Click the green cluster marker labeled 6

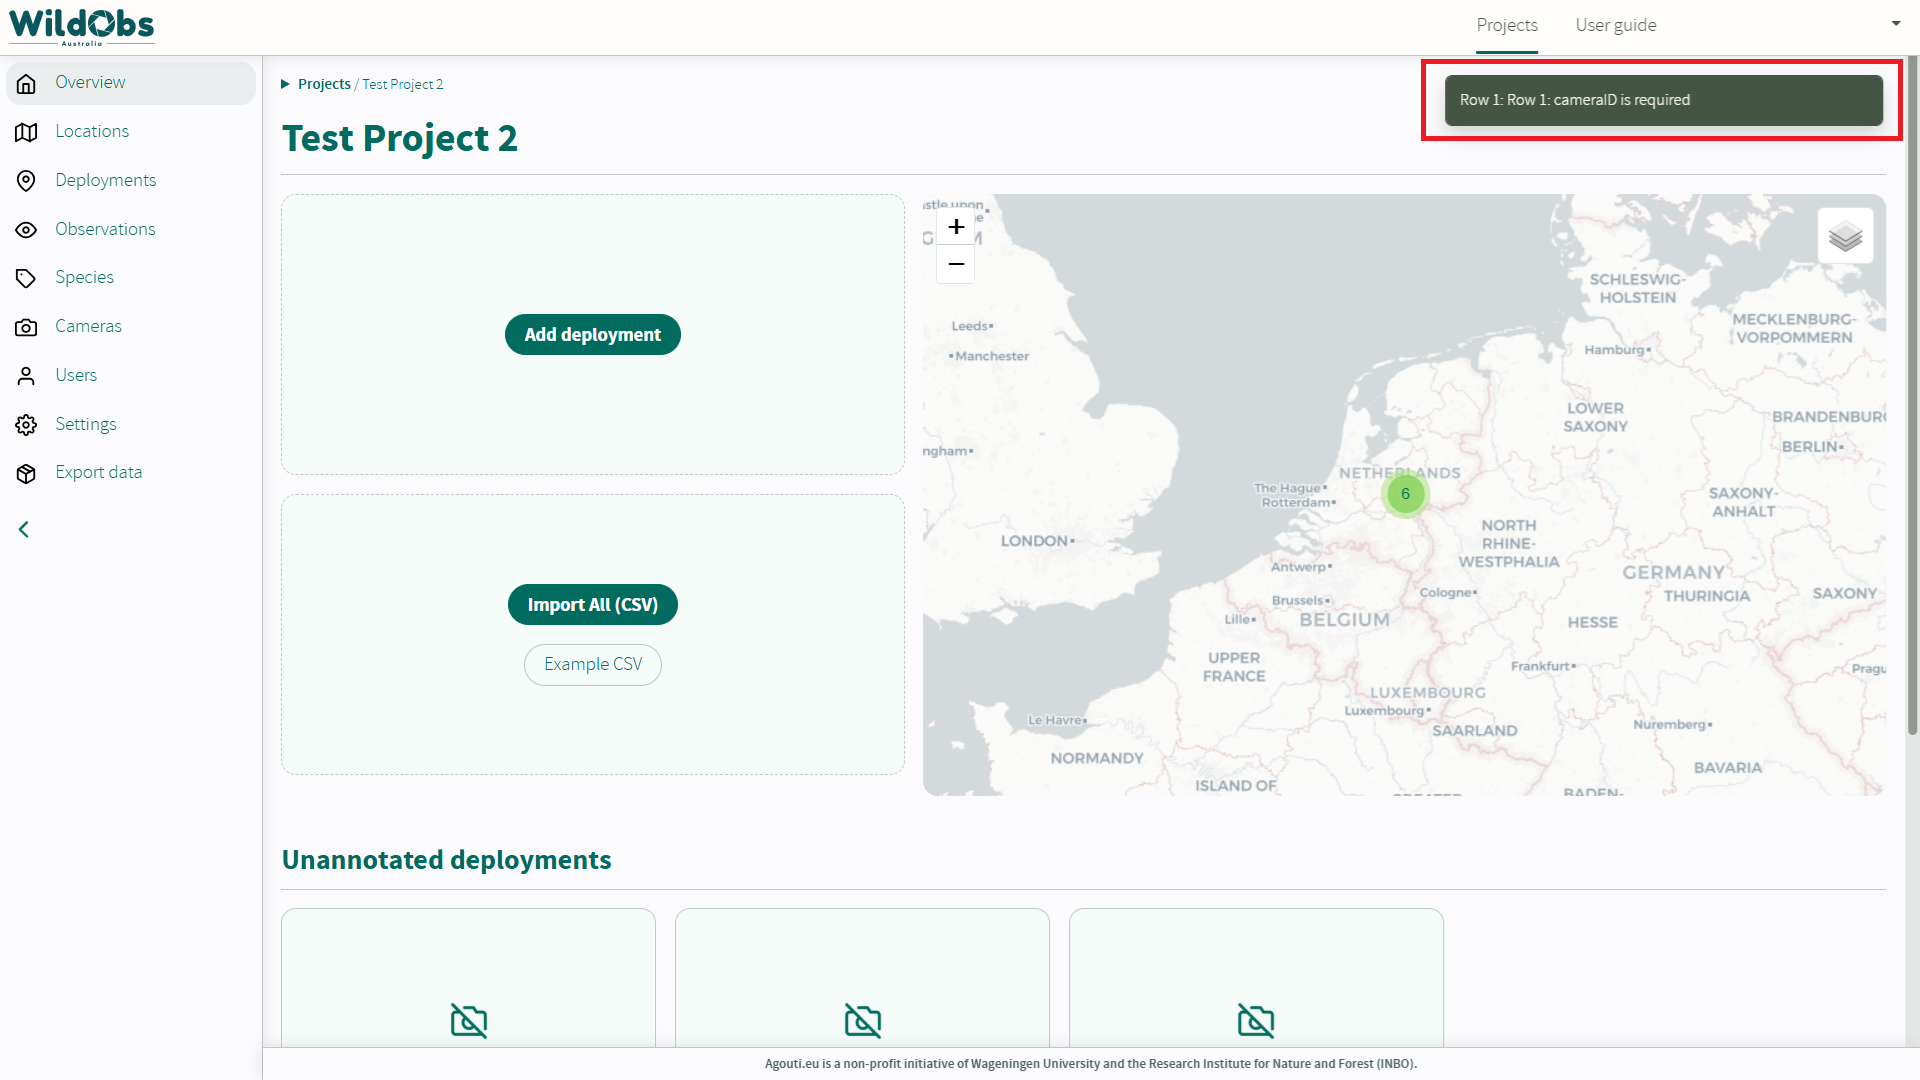pos(1405,494)
